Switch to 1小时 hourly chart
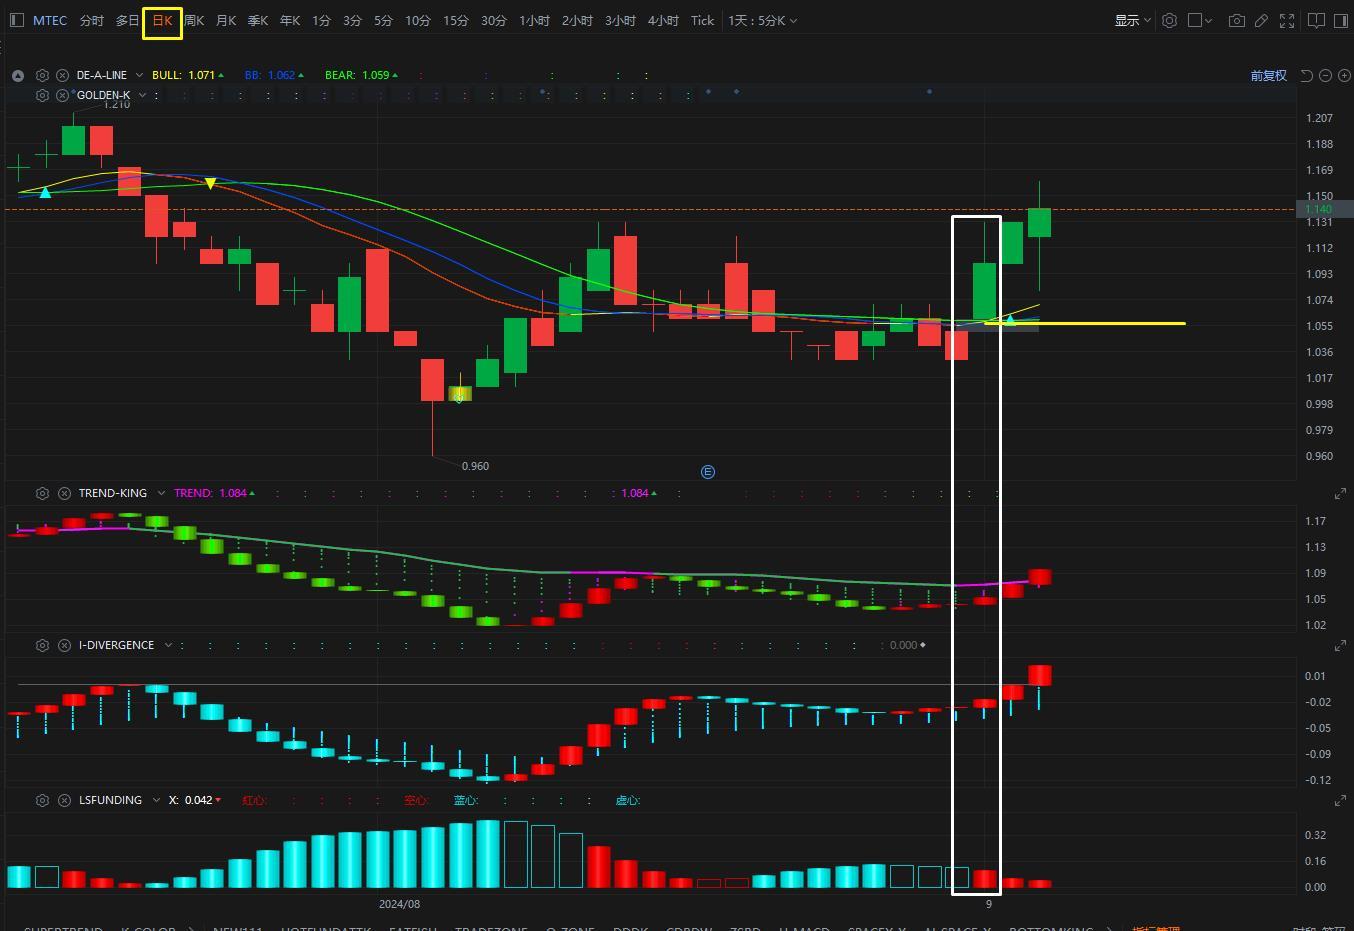 pos(534,20)
